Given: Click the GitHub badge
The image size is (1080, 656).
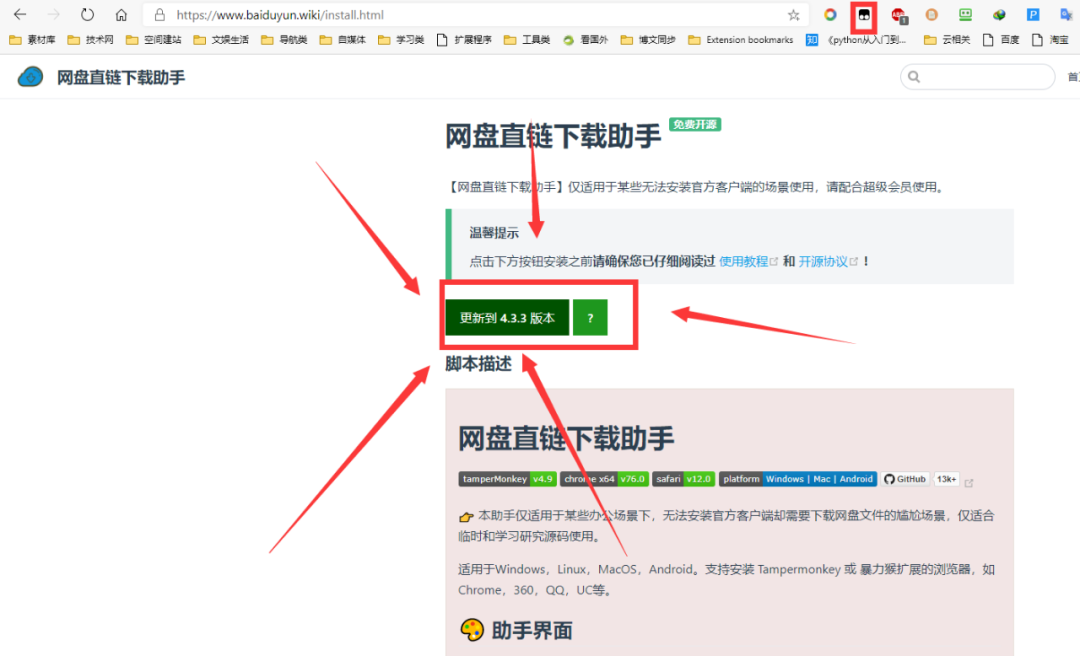Looking at the screenshot, I should tap(904, 479).
